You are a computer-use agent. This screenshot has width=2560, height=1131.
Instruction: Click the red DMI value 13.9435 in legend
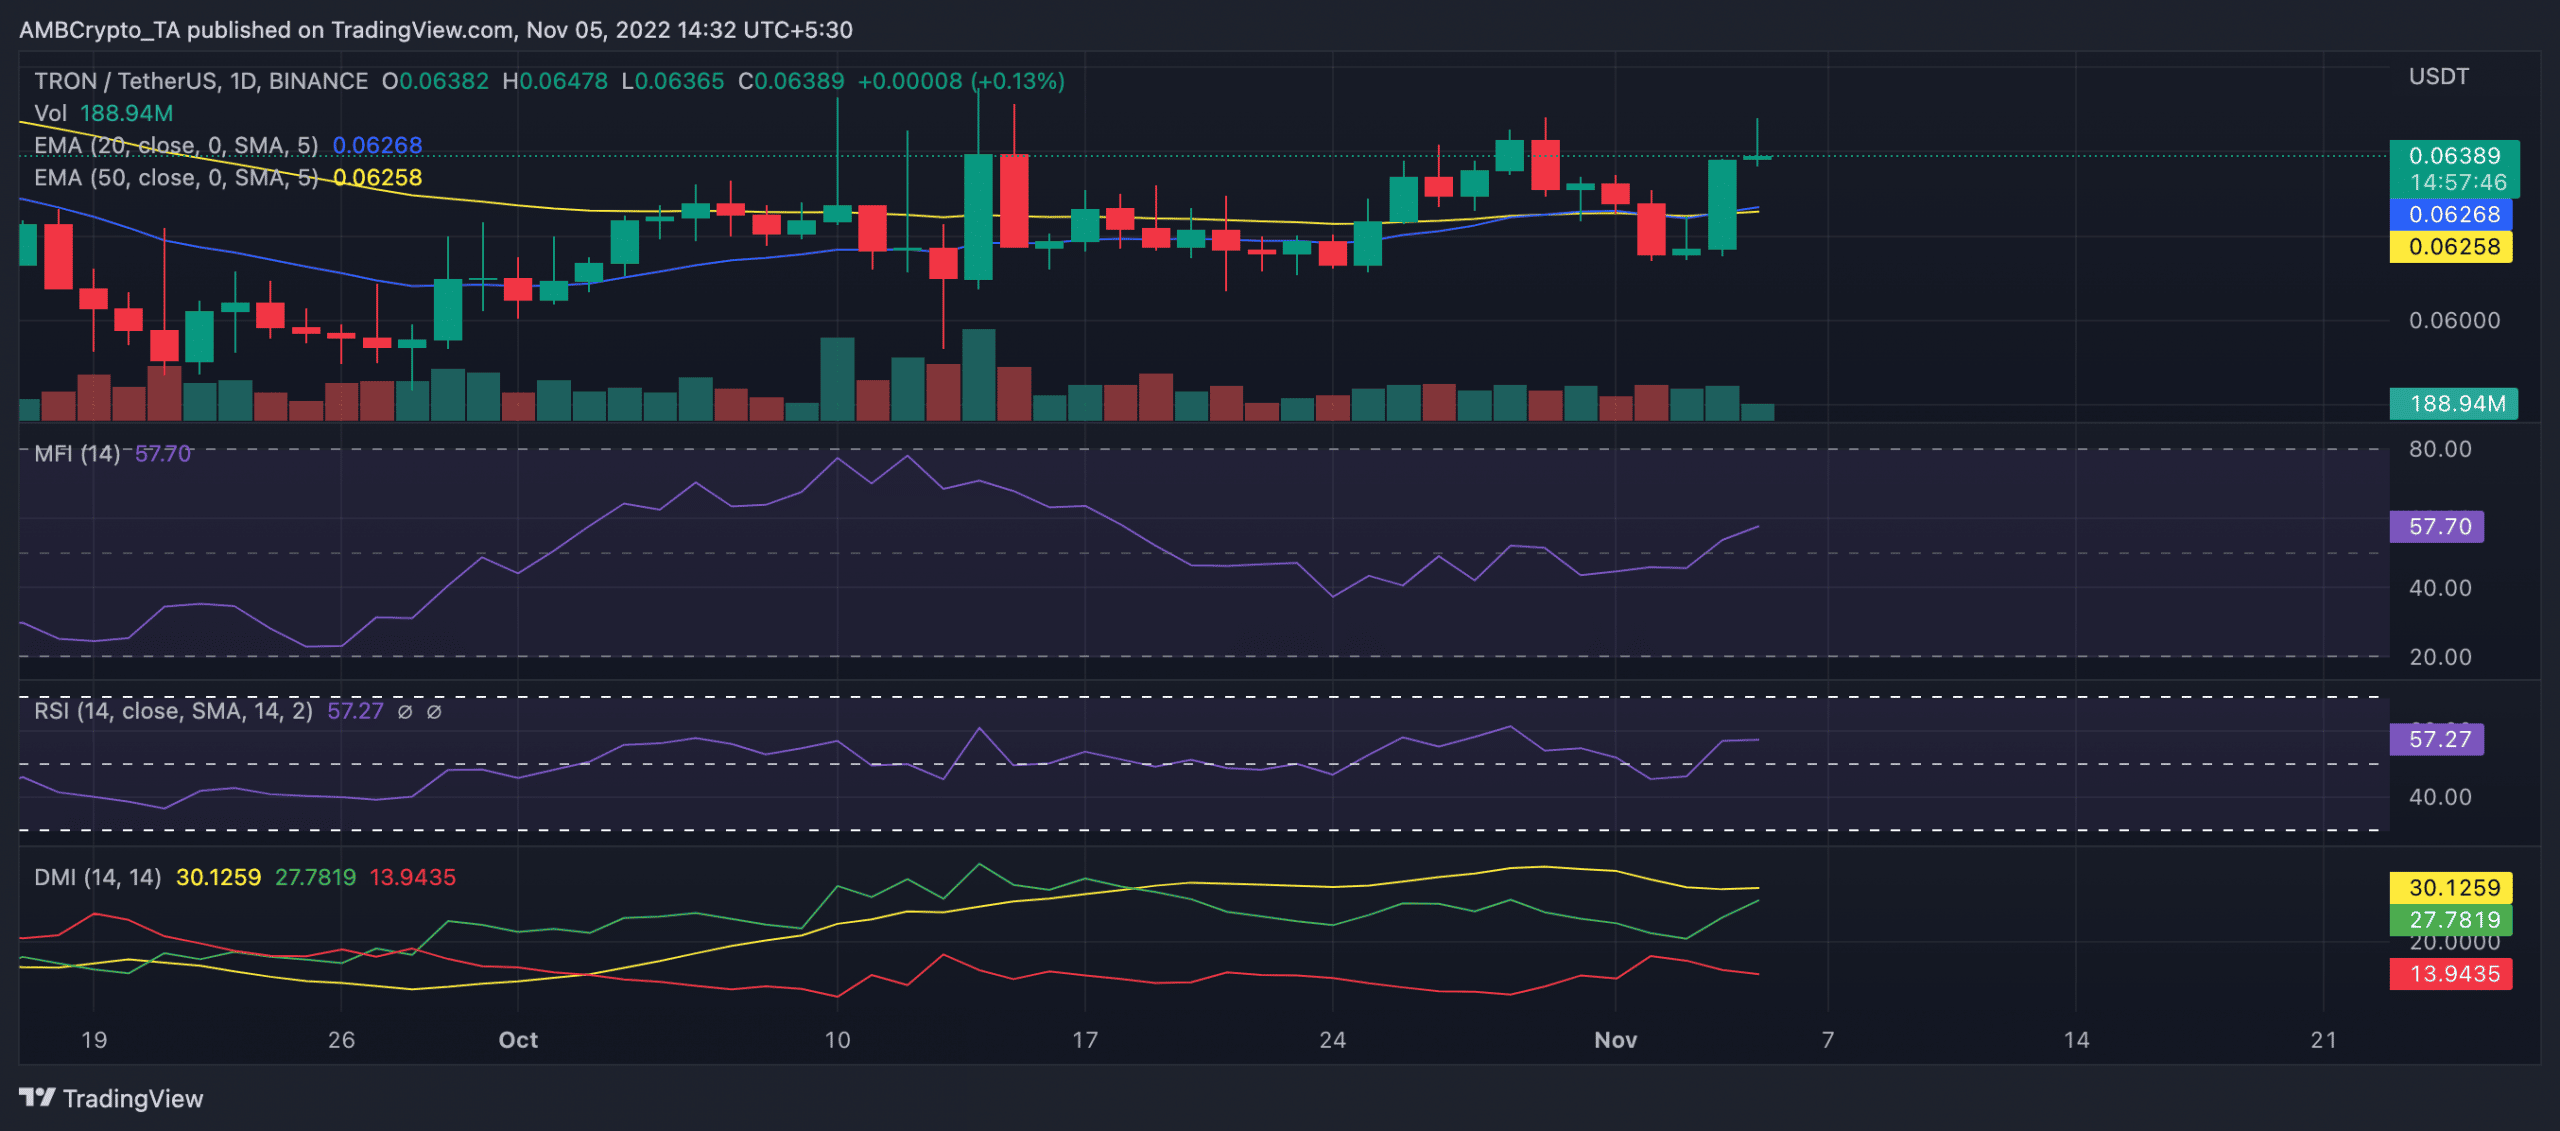(413, 877)
